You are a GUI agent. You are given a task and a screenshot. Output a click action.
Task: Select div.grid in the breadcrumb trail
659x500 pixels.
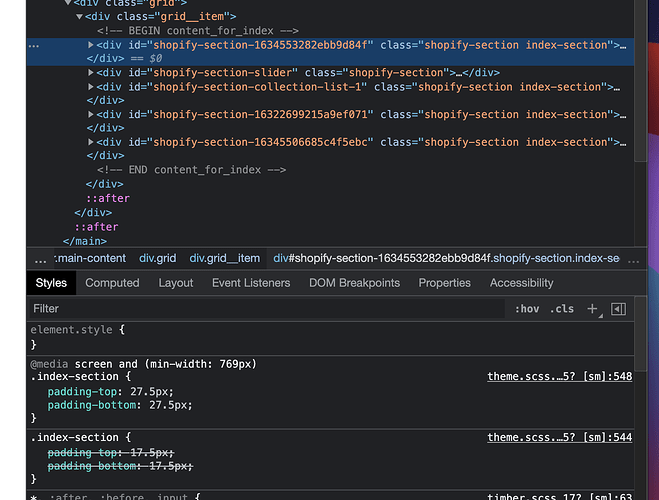pos(157,258)
